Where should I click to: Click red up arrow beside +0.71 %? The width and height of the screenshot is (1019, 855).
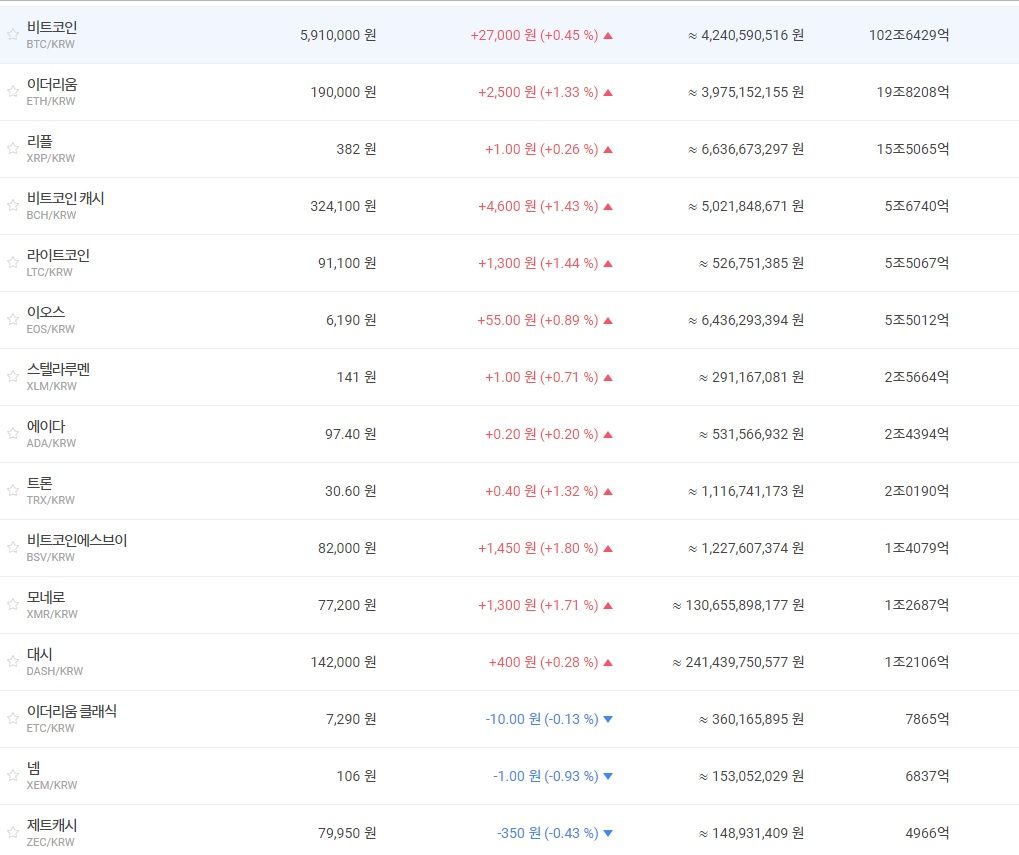(x=608, y=377)
